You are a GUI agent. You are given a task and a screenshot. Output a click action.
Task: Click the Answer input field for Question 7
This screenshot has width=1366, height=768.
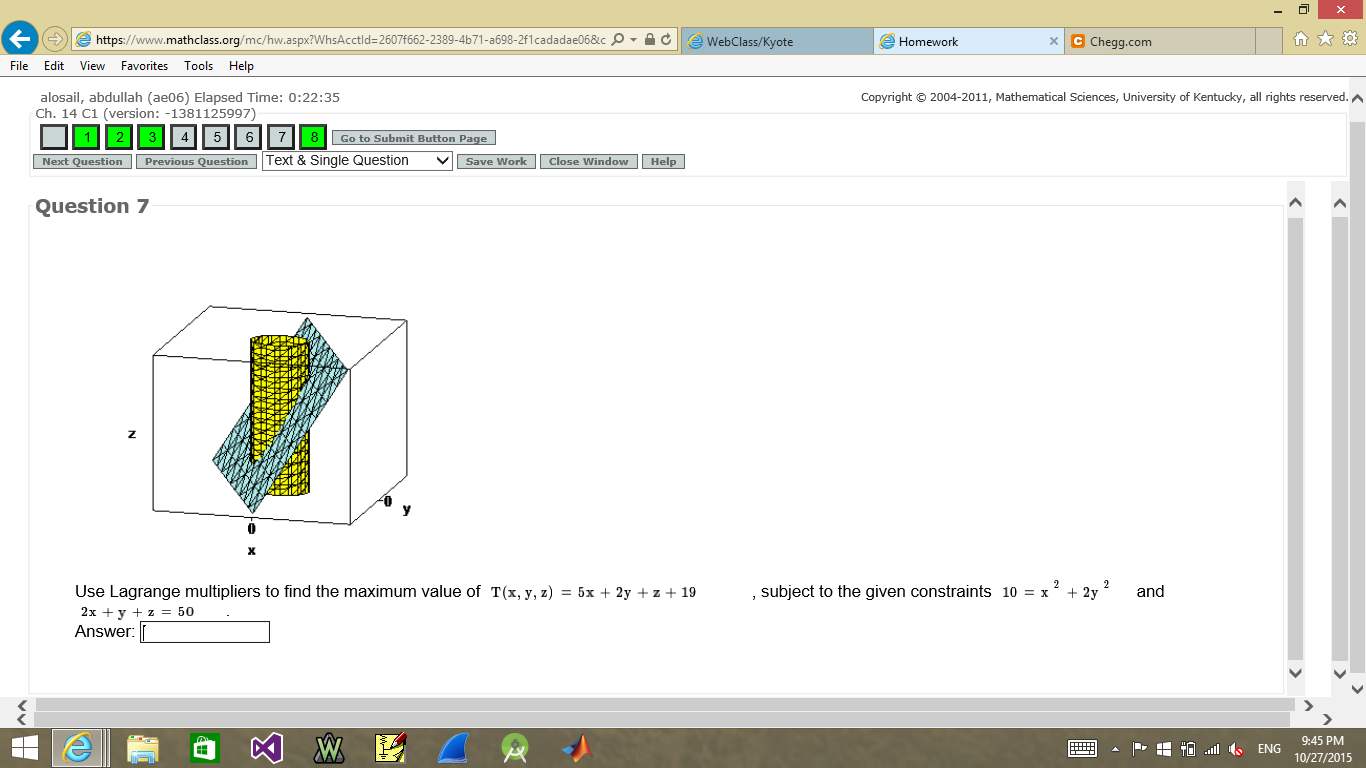(x=204, y=632)
